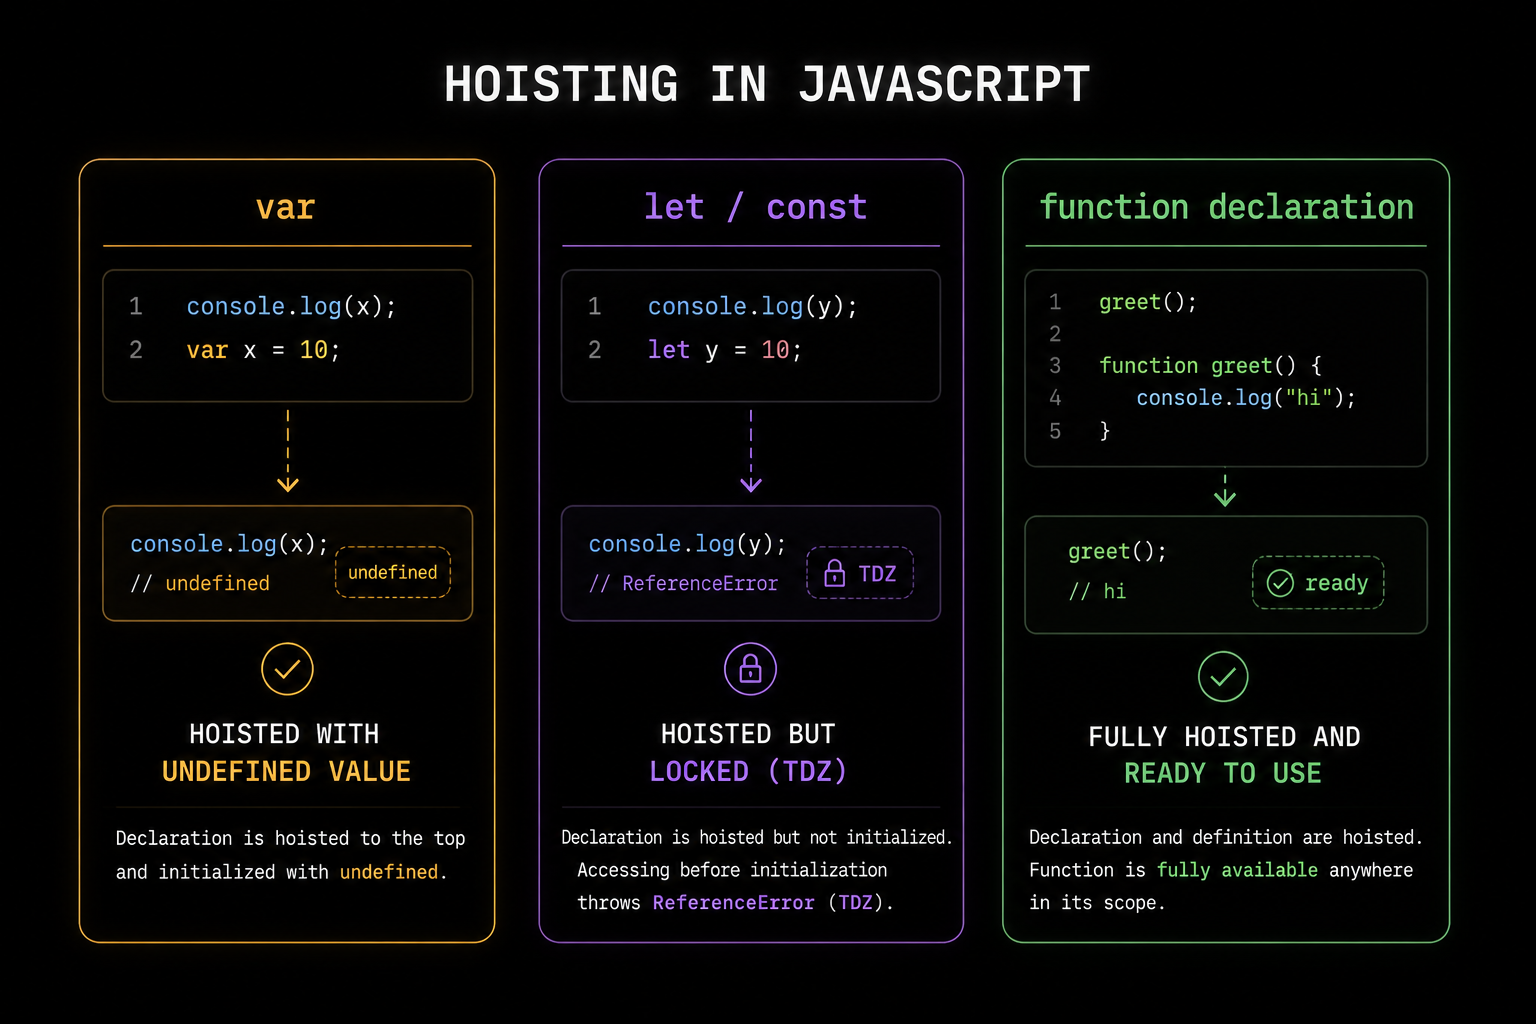Viewport: 1536px width, 1024px height.
Task: Click the UNDEFINED VALUE orange caption
Action: 286,771
